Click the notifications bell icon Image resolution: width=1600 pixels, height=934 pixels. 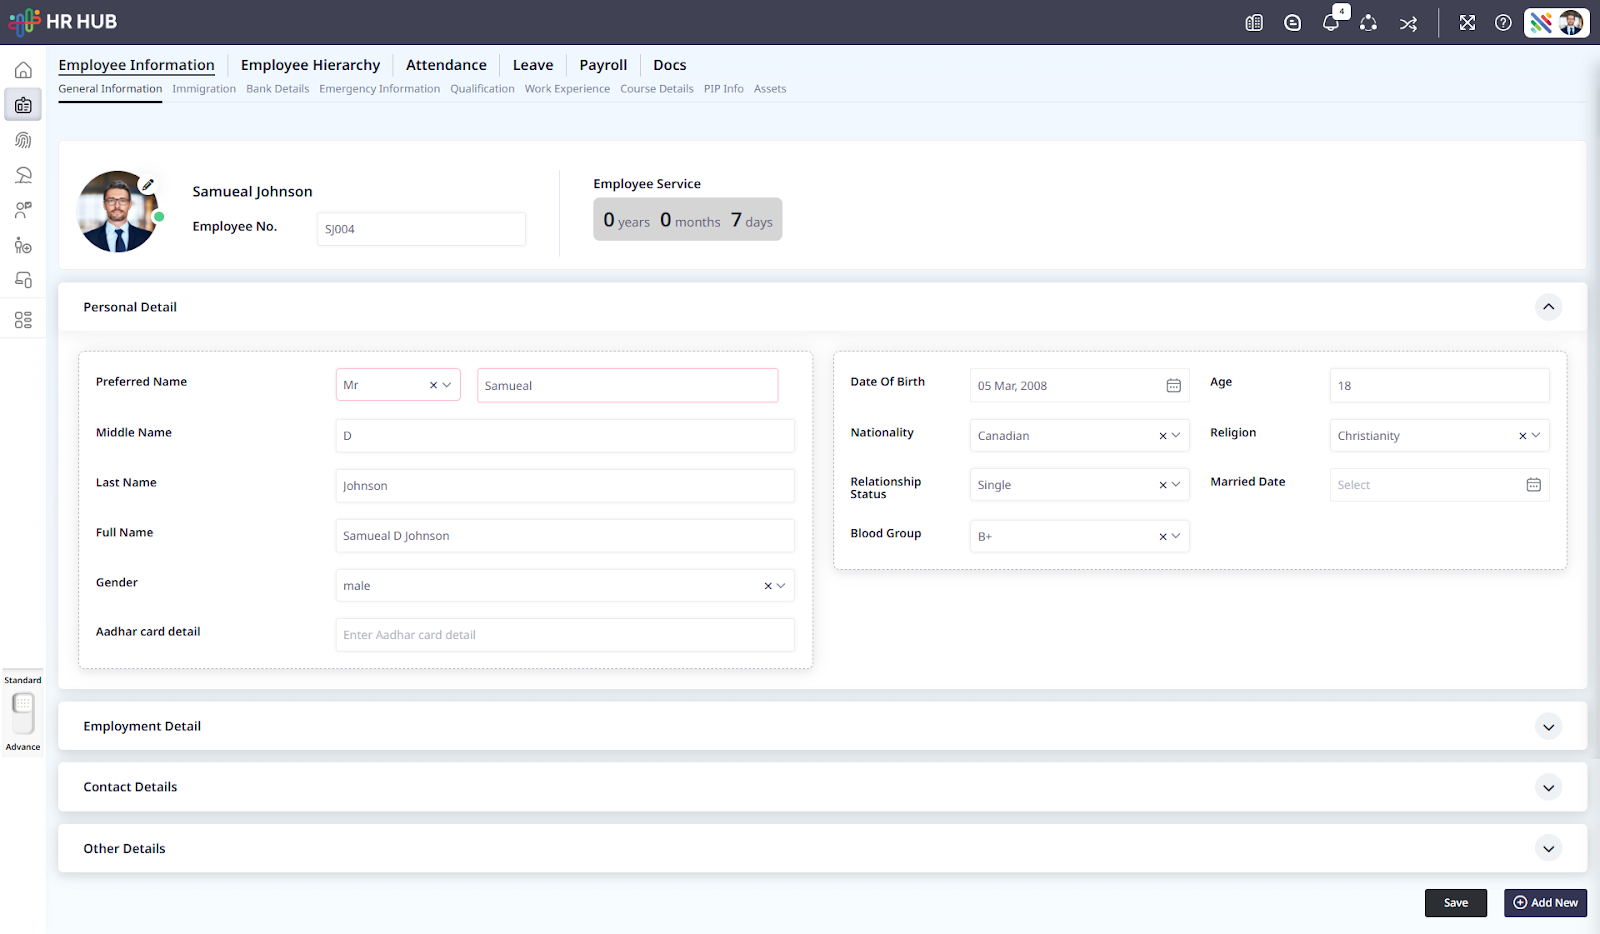[1330, 23]
